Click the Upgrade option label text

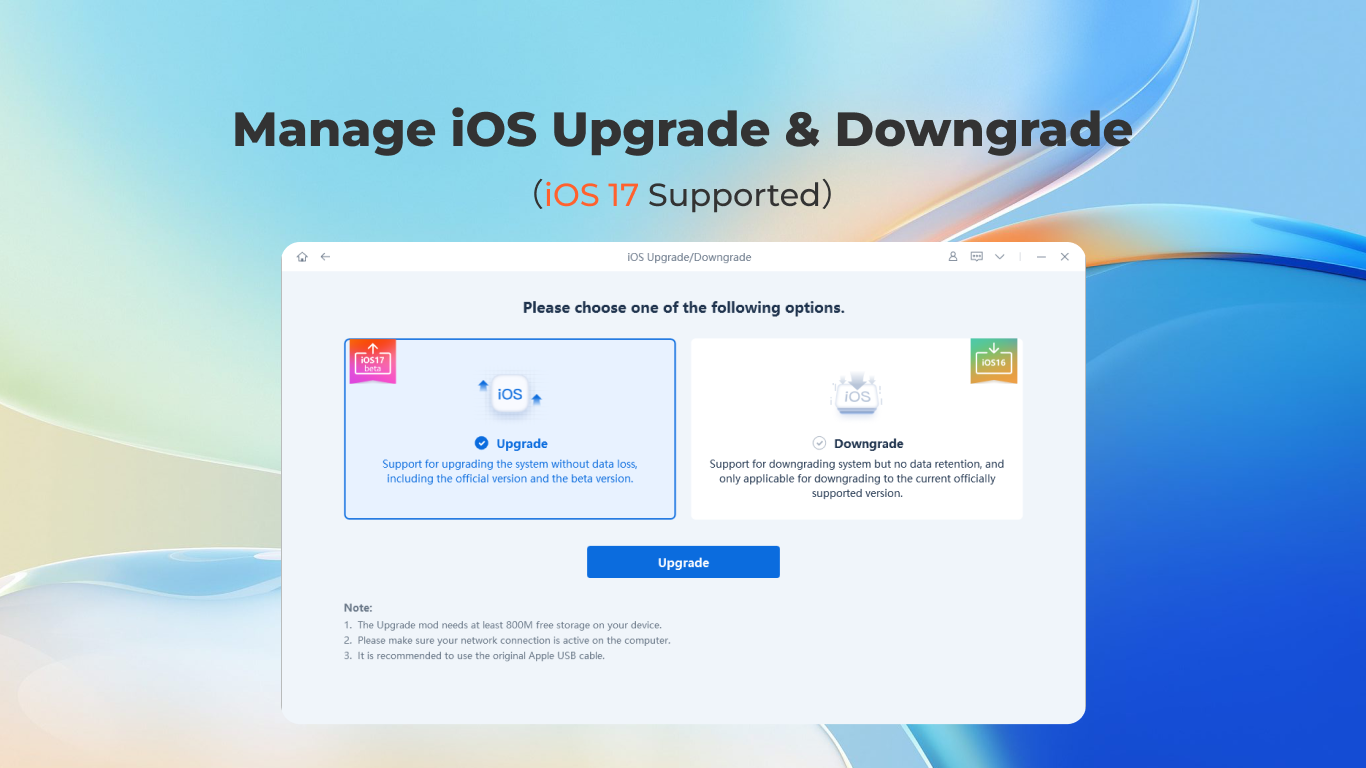pyautogui.click(x=522, y=443)
